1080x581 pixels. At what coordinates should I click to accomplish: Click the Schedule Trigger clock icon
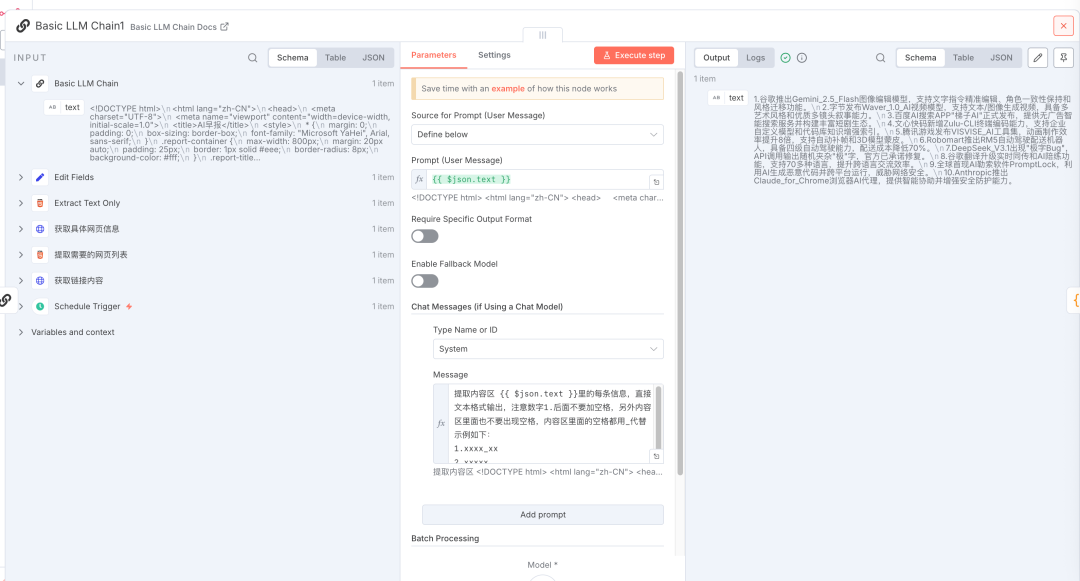point(40,306)
